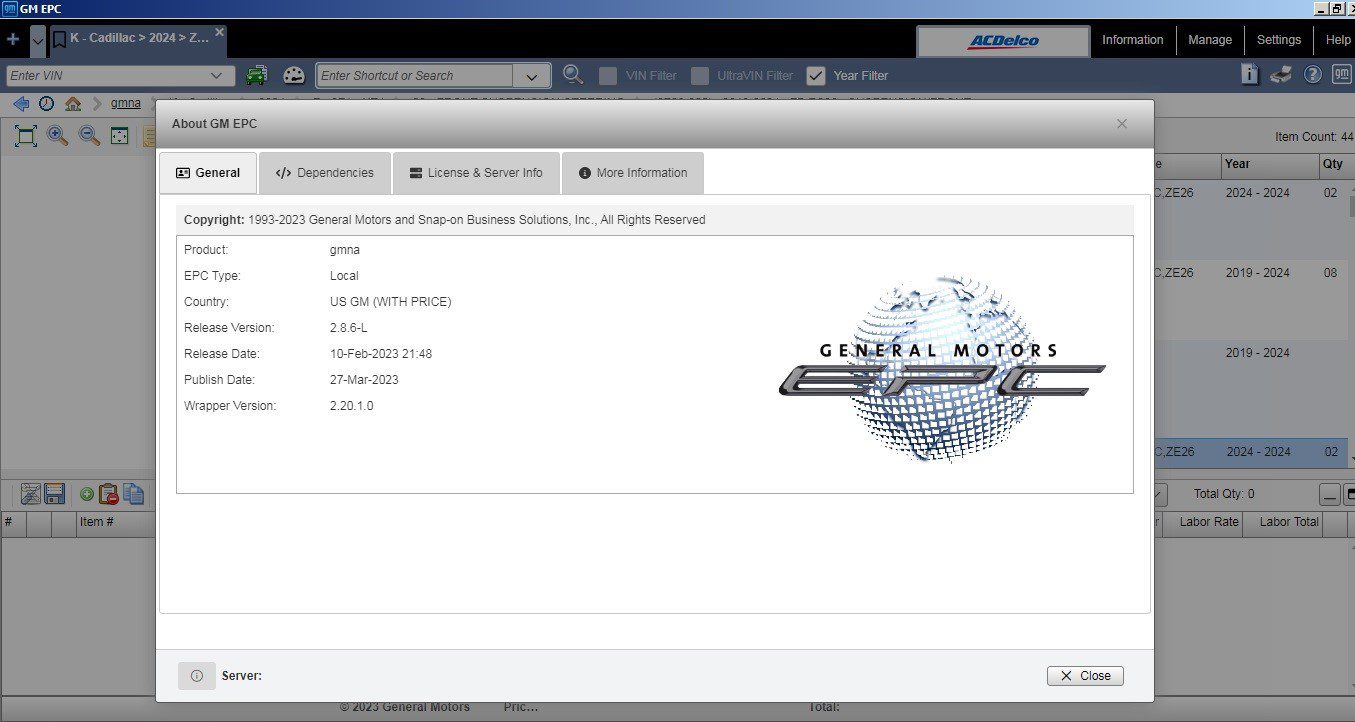
Task: Focus the Enter Shortcut or Search box
Action: [x=415, y=75]
